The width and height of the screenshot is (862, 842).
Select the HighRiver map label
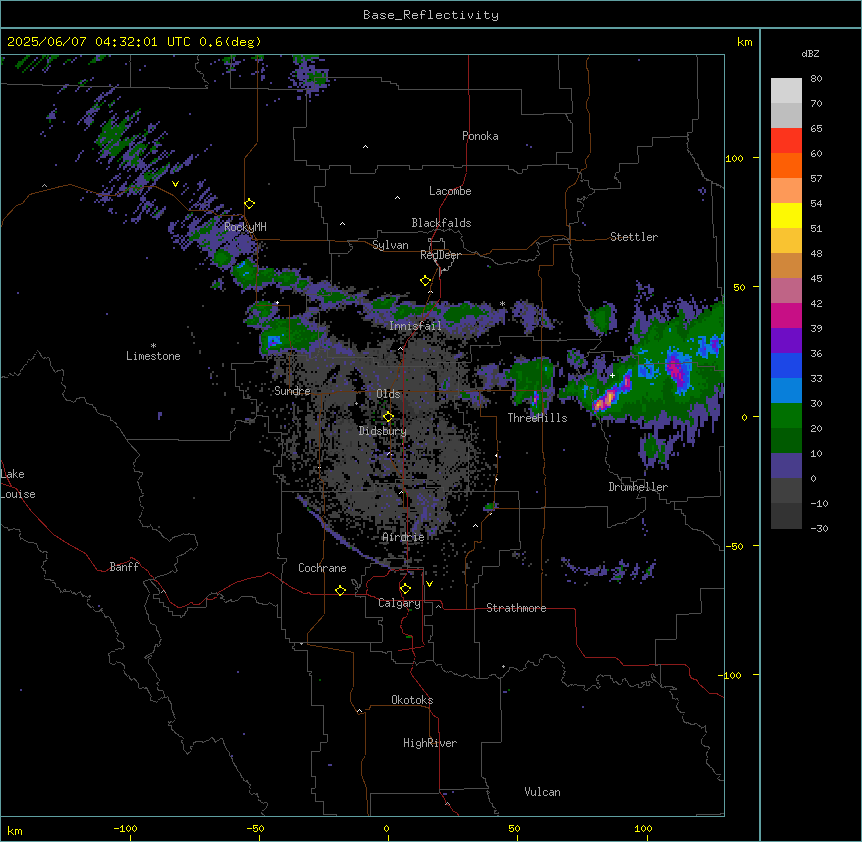coord(430,743)
